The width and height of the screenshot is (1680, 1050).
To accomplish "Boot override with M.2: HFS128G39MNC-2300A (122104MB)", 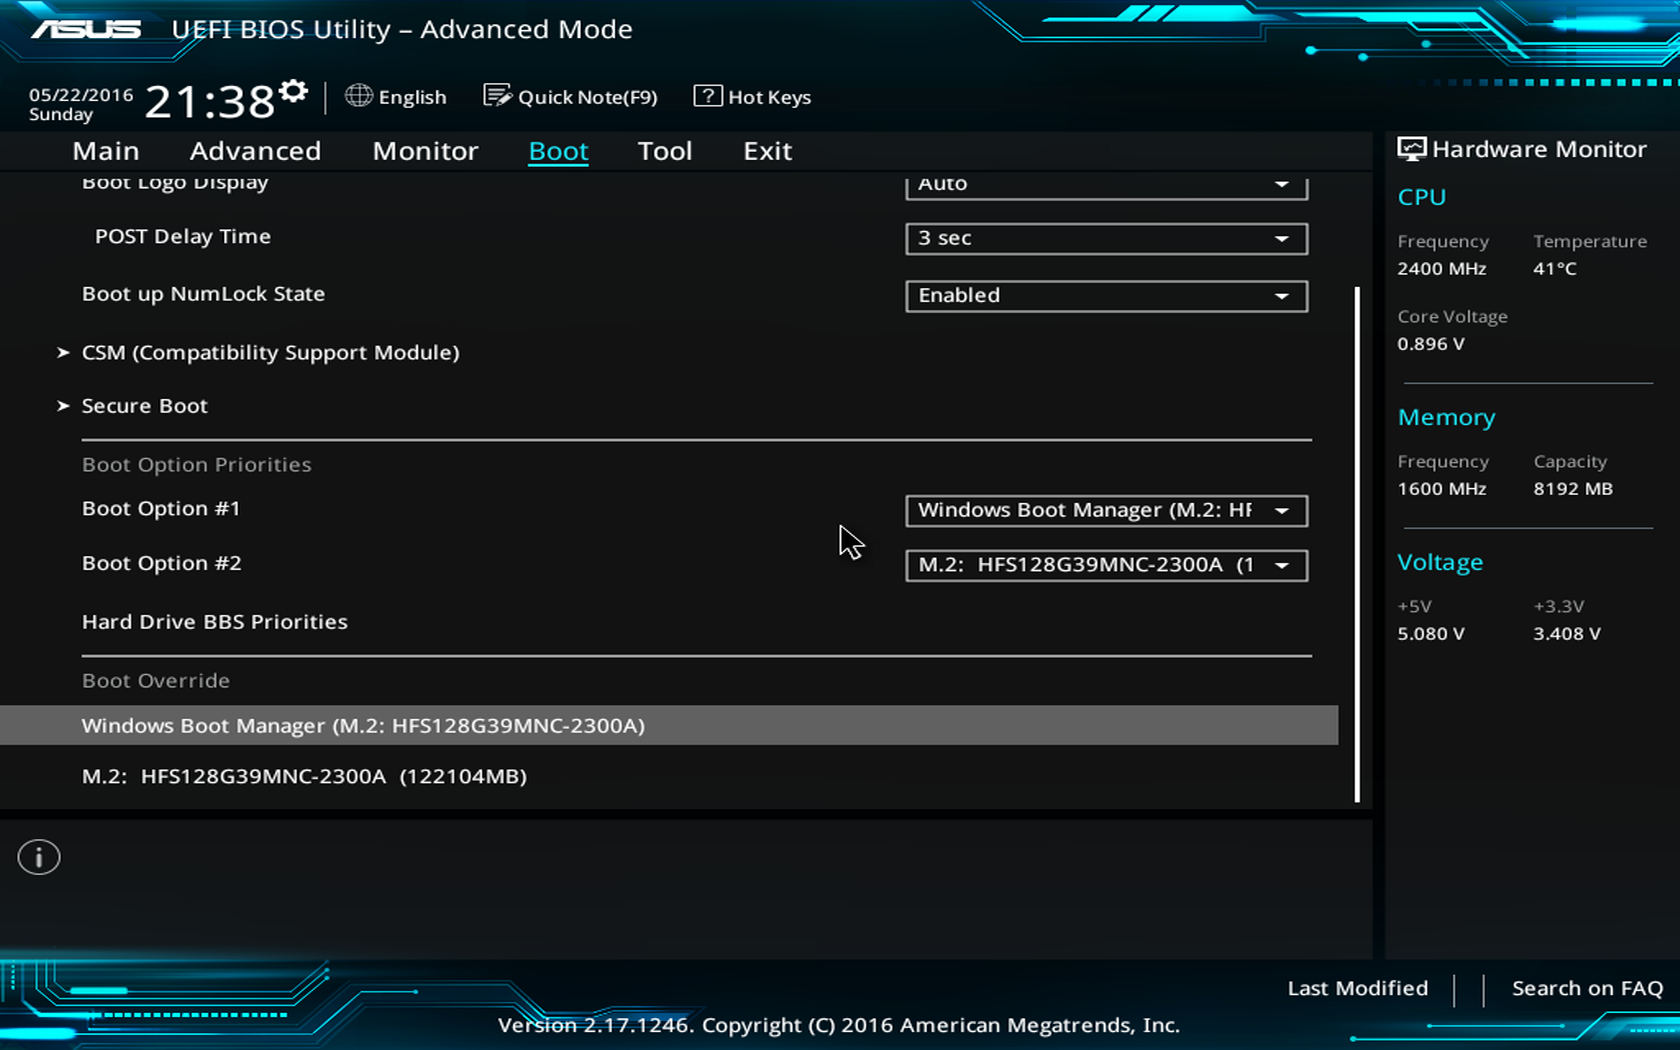I will [304, 776].
